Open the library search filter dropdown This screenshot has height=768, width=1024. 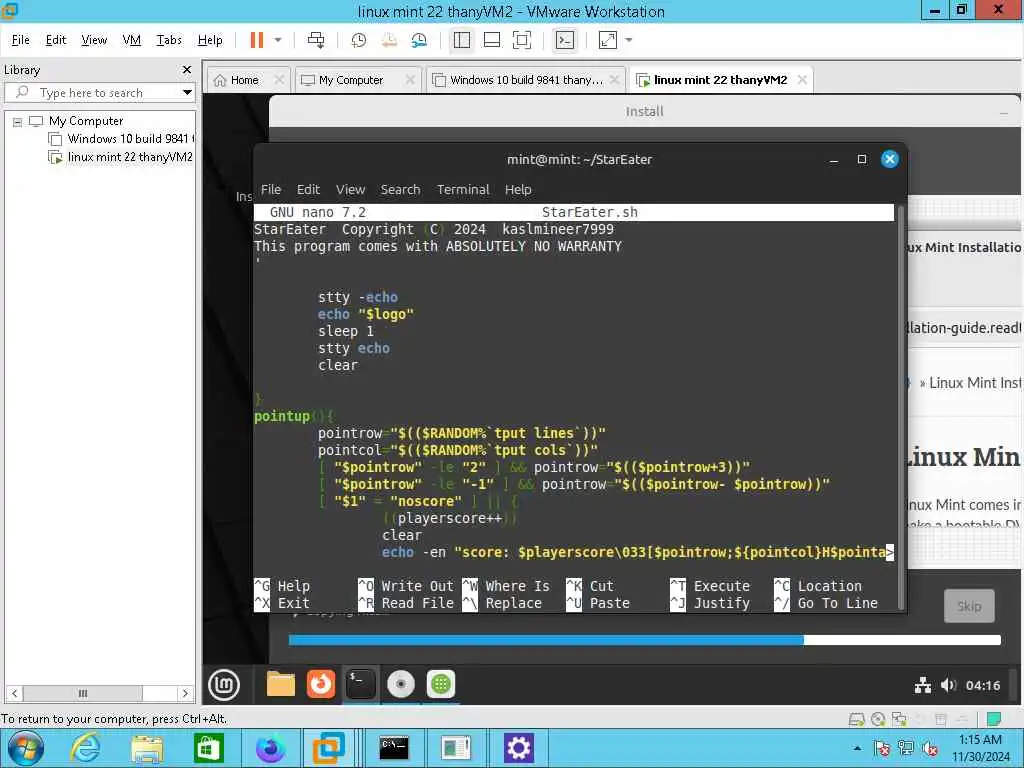pos(187,93)
